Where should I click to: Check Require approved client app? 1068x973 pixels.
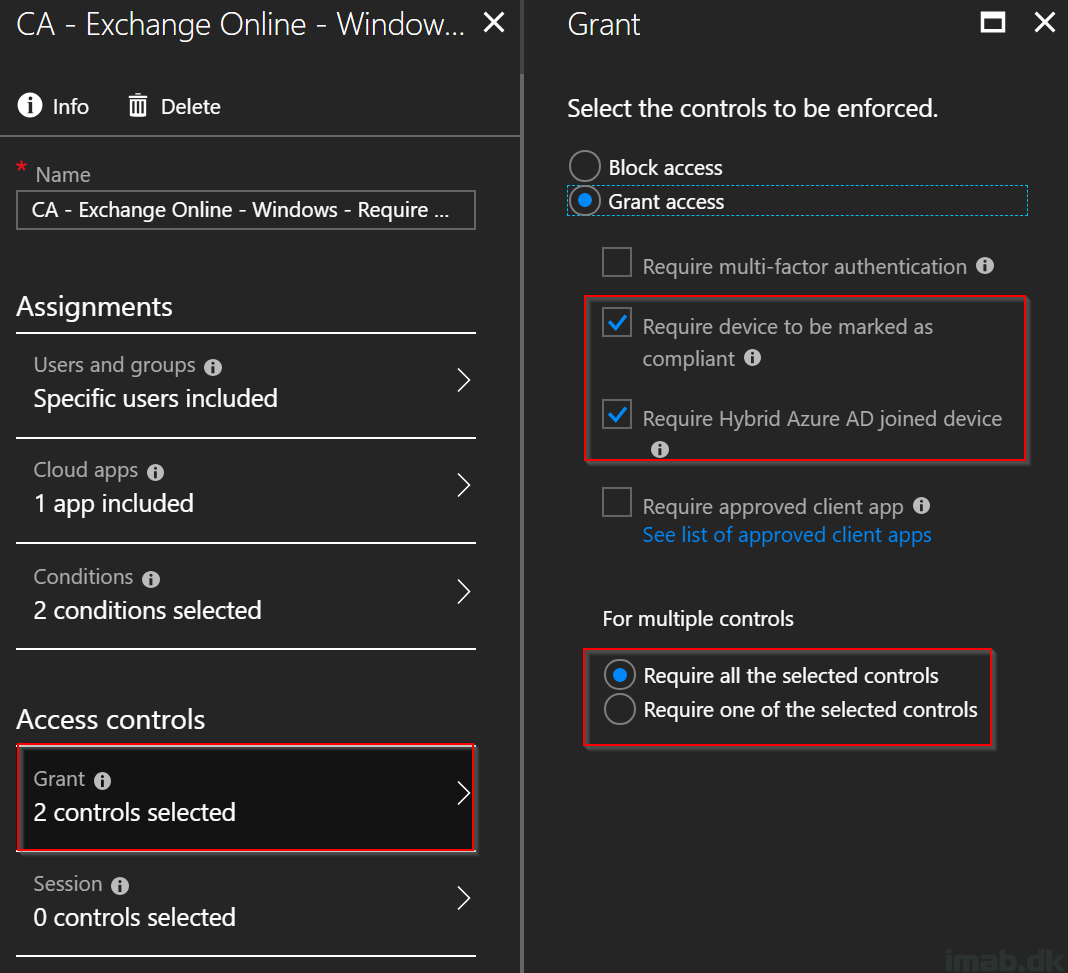coord(617,502)
